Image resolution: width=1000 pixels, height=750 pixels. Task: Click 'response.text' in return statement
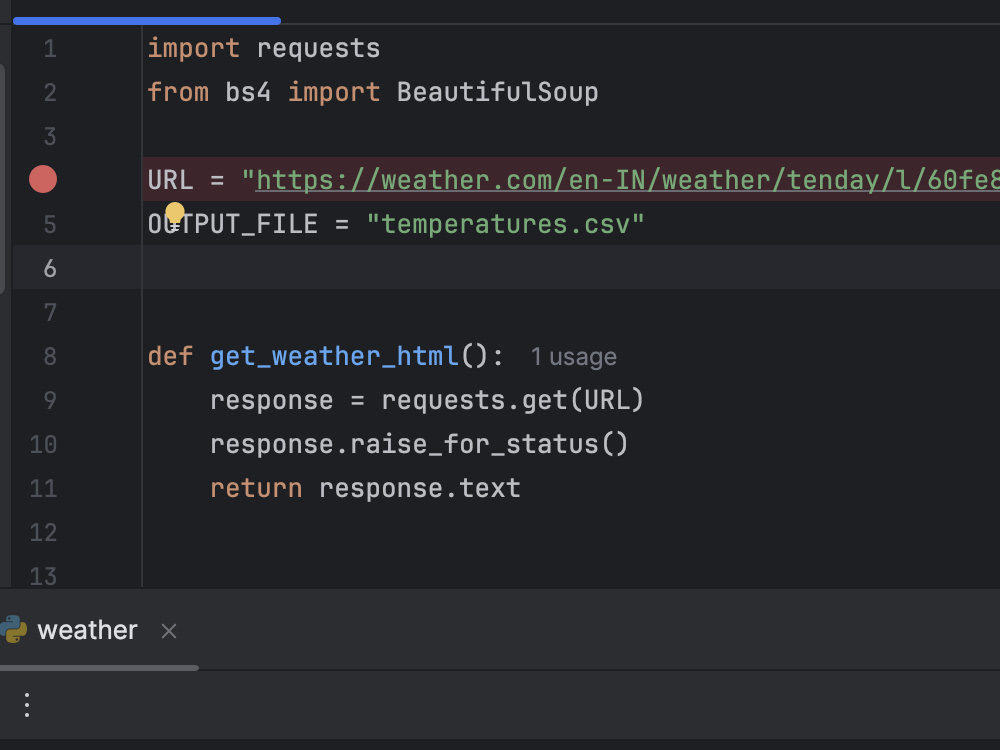coord(420,489)
